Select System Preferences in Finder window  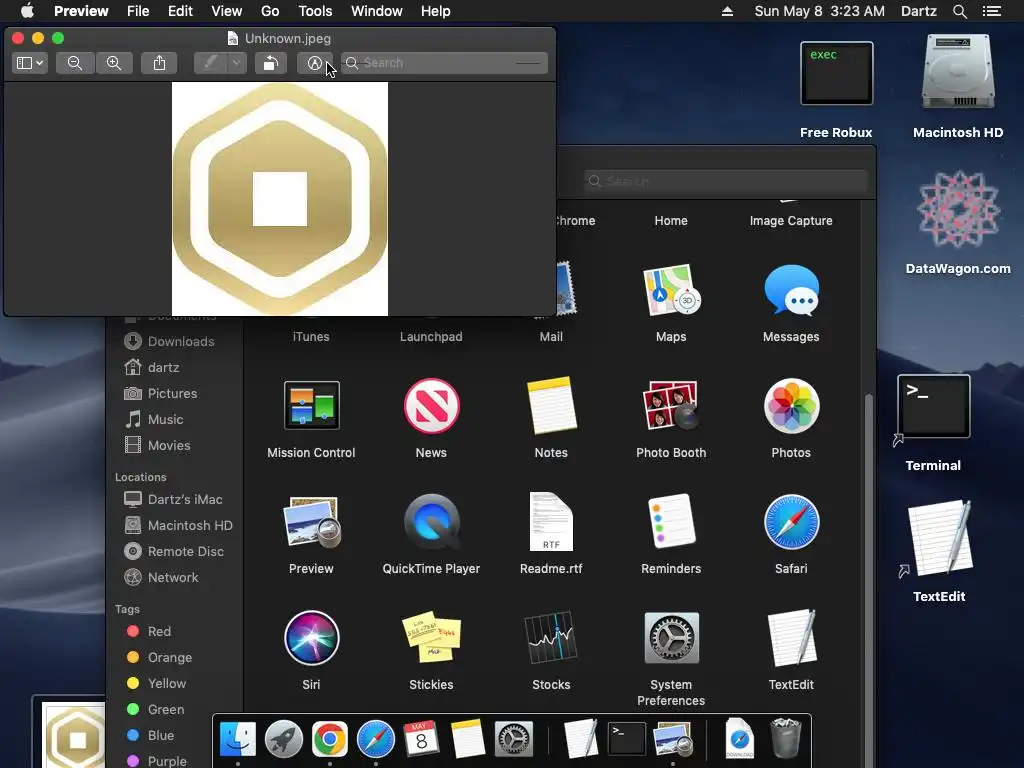point(671,637)
